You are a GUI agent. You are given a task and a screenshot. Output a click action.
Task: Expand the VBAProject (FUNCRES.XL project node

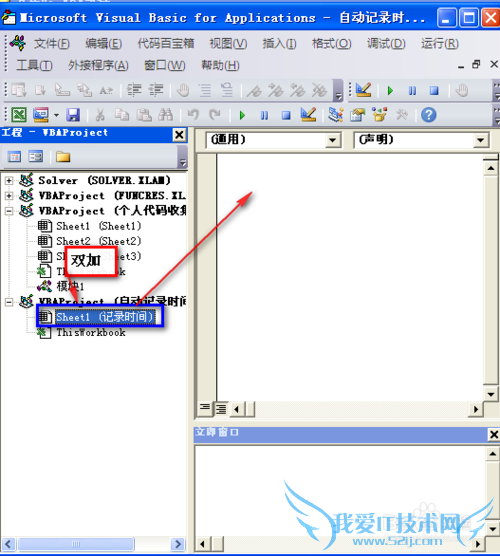pos(9,196)
